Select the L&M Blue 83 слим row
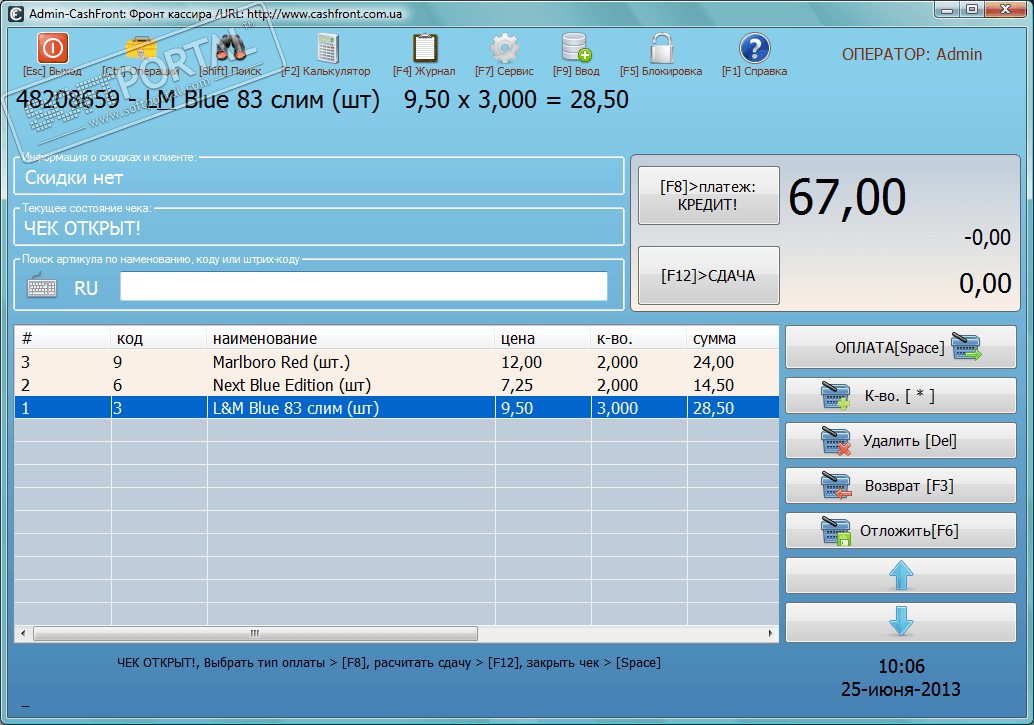Image resolution: width=1034 pixels, height=725 pixels. pos(396,408)
